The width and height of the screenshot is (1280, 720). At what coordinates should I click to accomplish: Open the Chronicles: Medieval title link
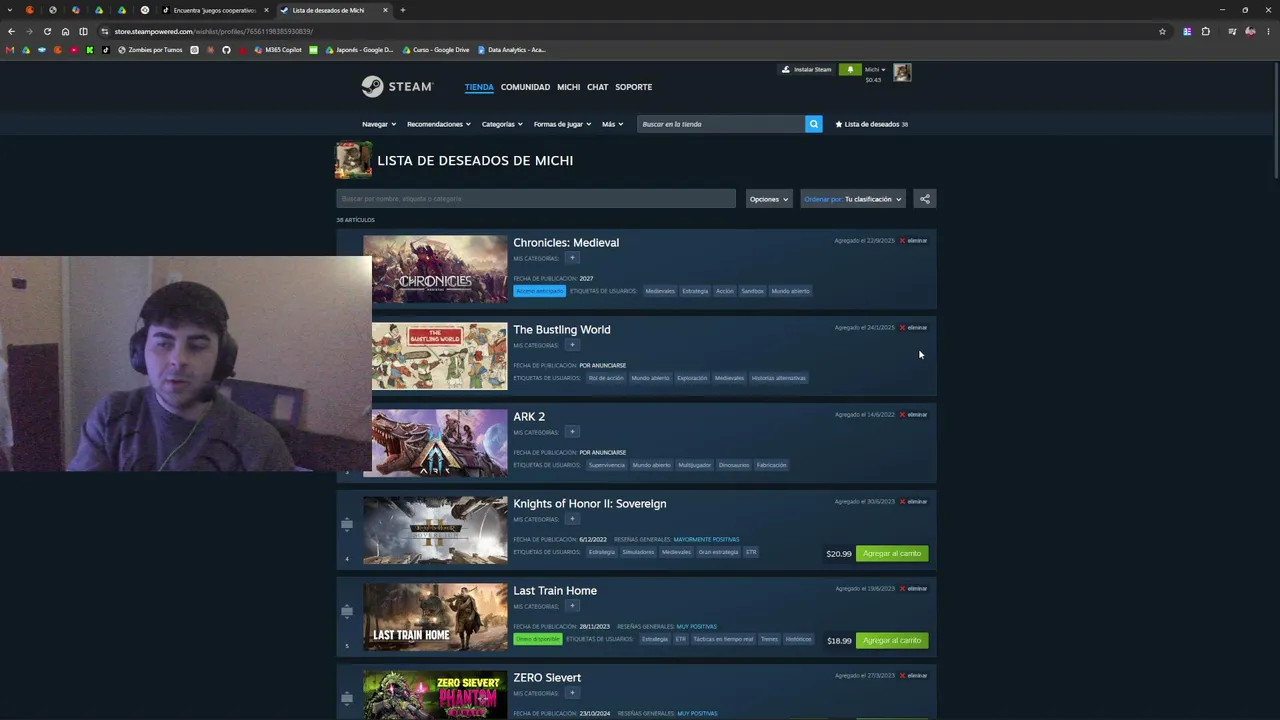(566, 242)
